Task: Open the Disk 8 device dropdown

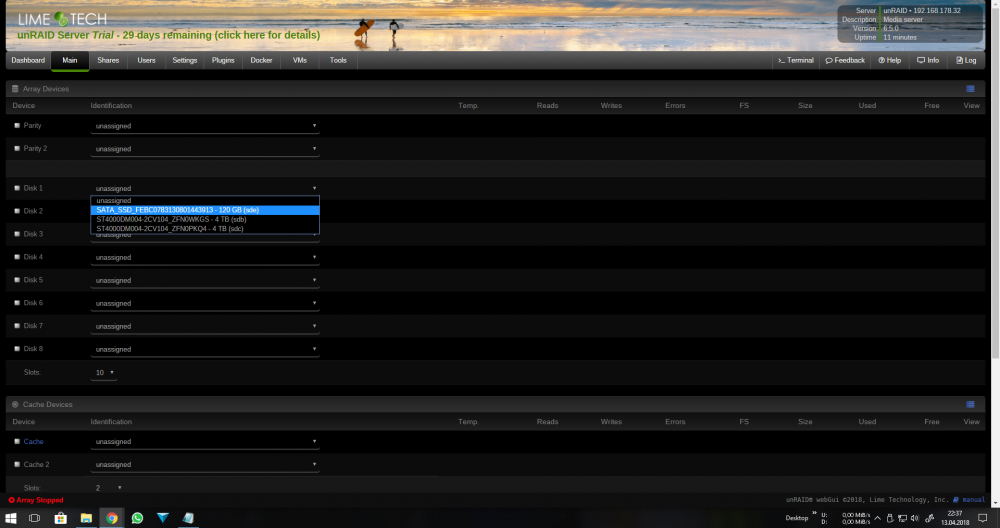Action: coord(205,349)
